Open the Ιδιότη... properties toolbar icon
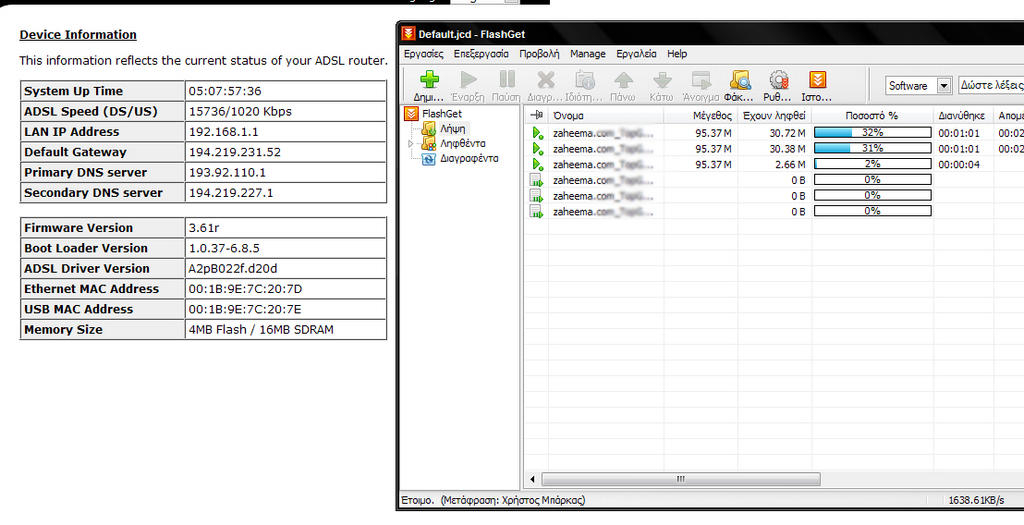Image resolution: width=1024 pixels, height=525 pixels. [584, 80]
